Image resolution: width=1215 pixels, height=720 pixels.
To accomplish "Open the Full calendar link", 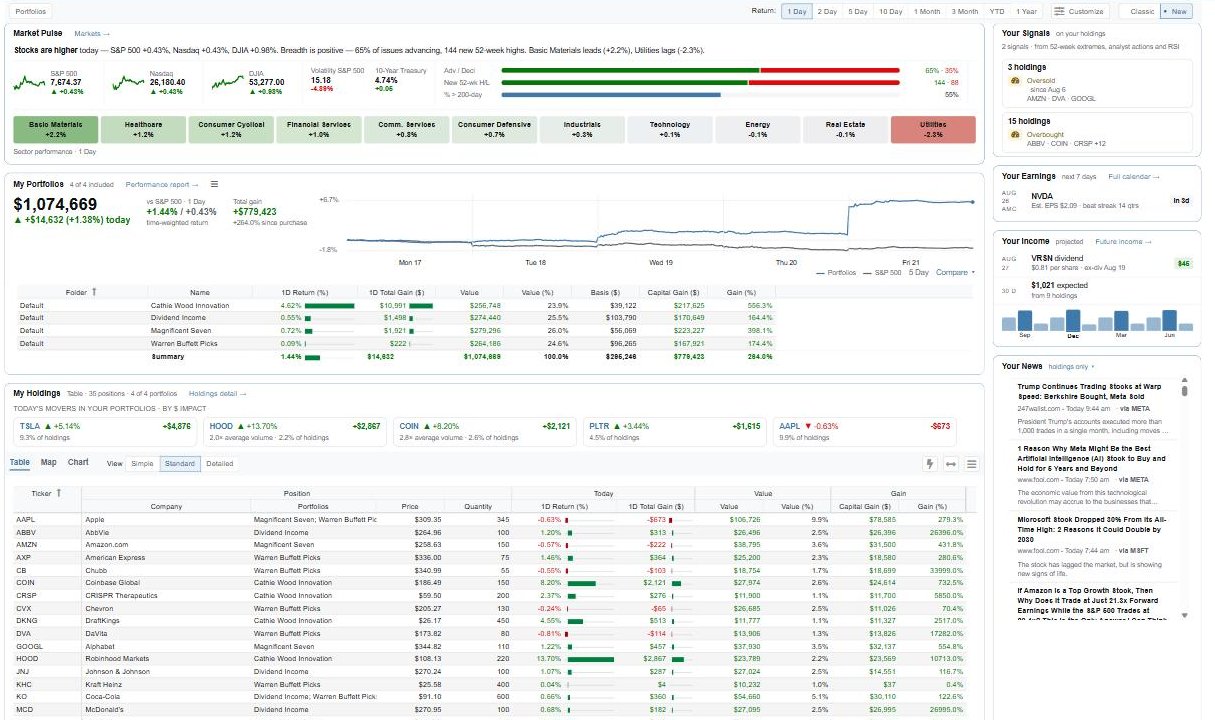I will click(x=1134, y=177).
